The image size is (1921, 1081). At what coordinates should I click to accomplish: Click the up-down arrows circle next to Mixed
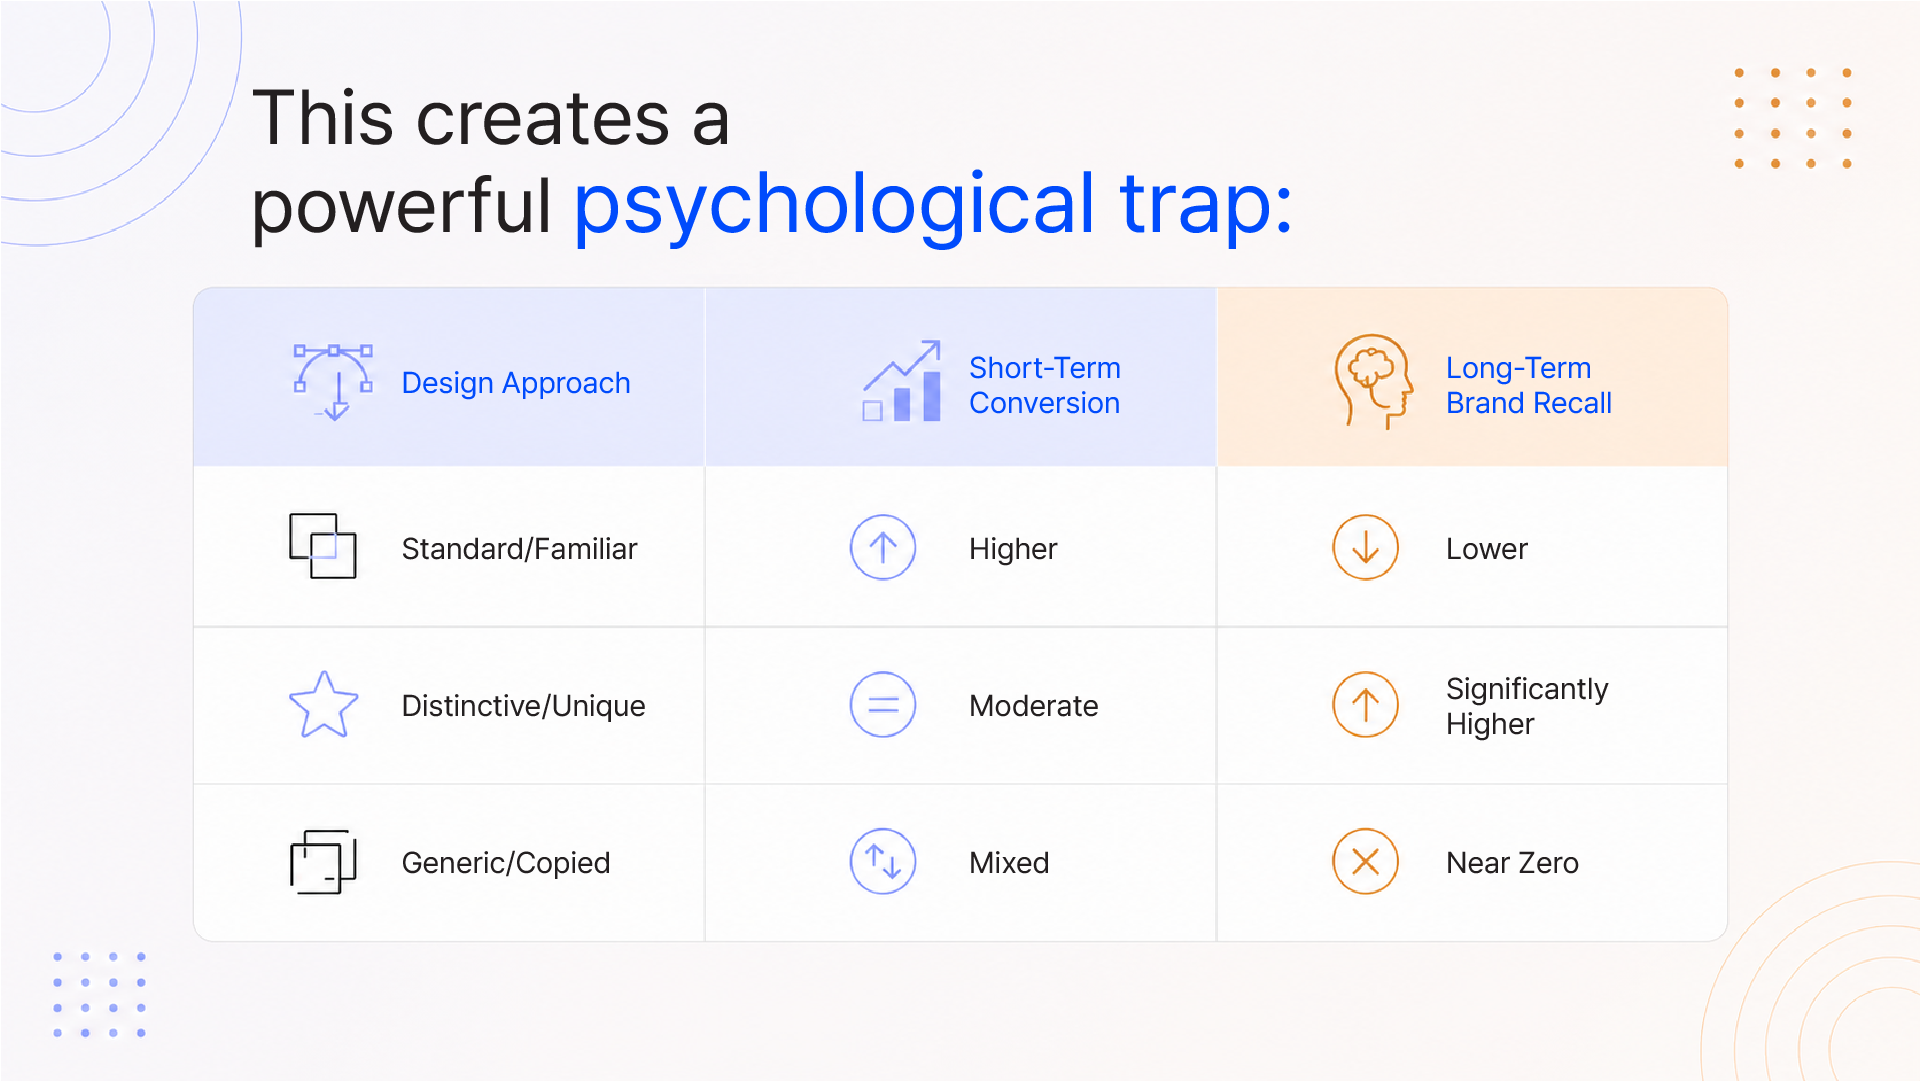pyautogui.click(x=883, y=862)
